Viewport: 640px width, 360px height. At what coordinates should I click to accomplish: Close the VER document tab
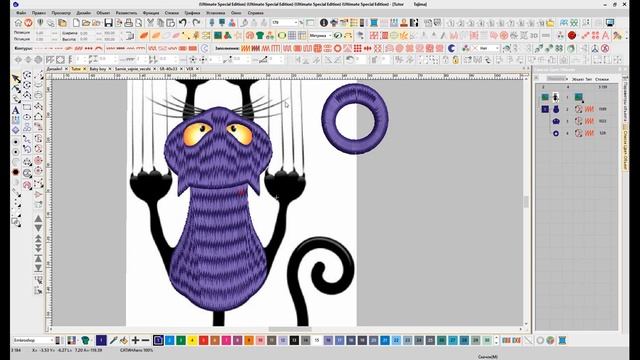(x=197, y=69)
